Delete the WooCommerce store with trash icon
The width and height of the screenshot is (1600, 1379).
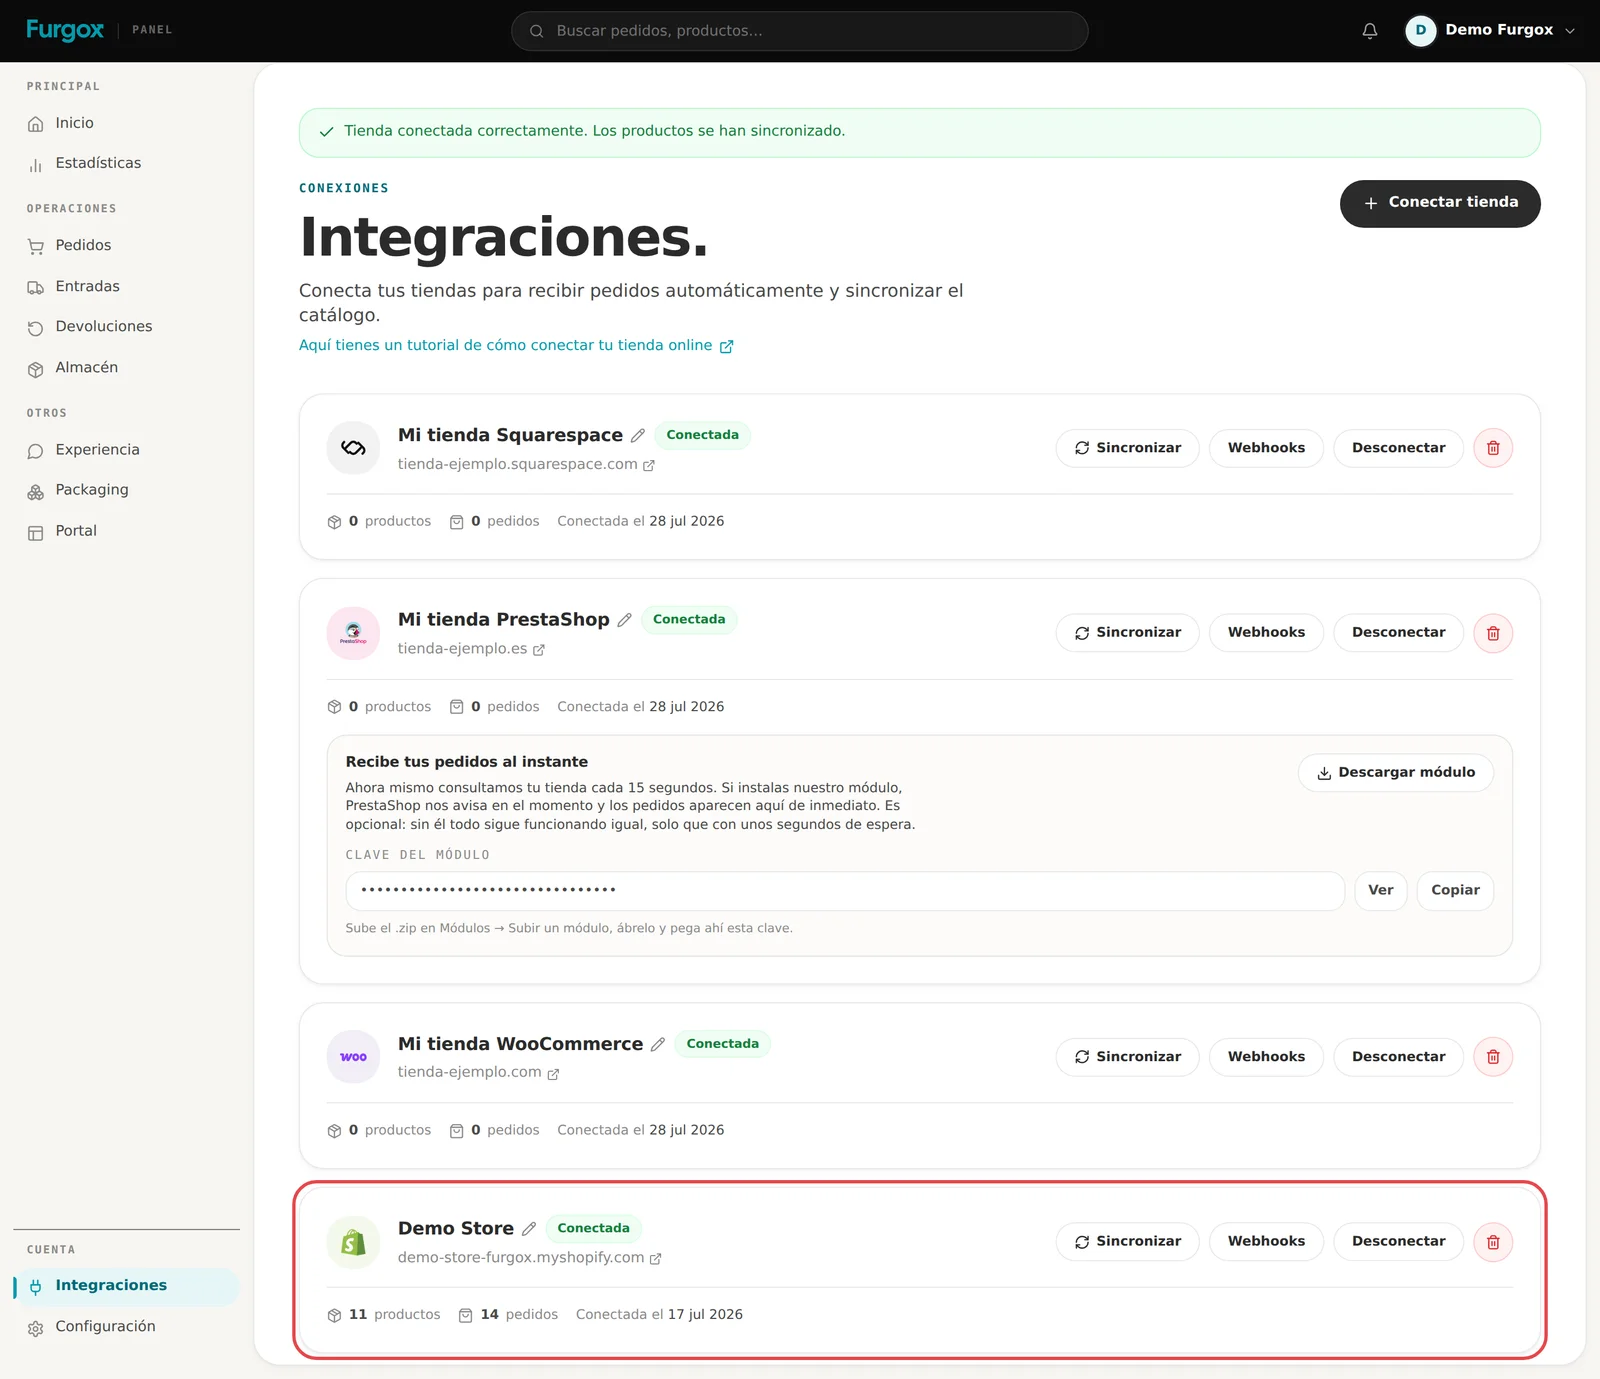click(x=1493, y=1057)
